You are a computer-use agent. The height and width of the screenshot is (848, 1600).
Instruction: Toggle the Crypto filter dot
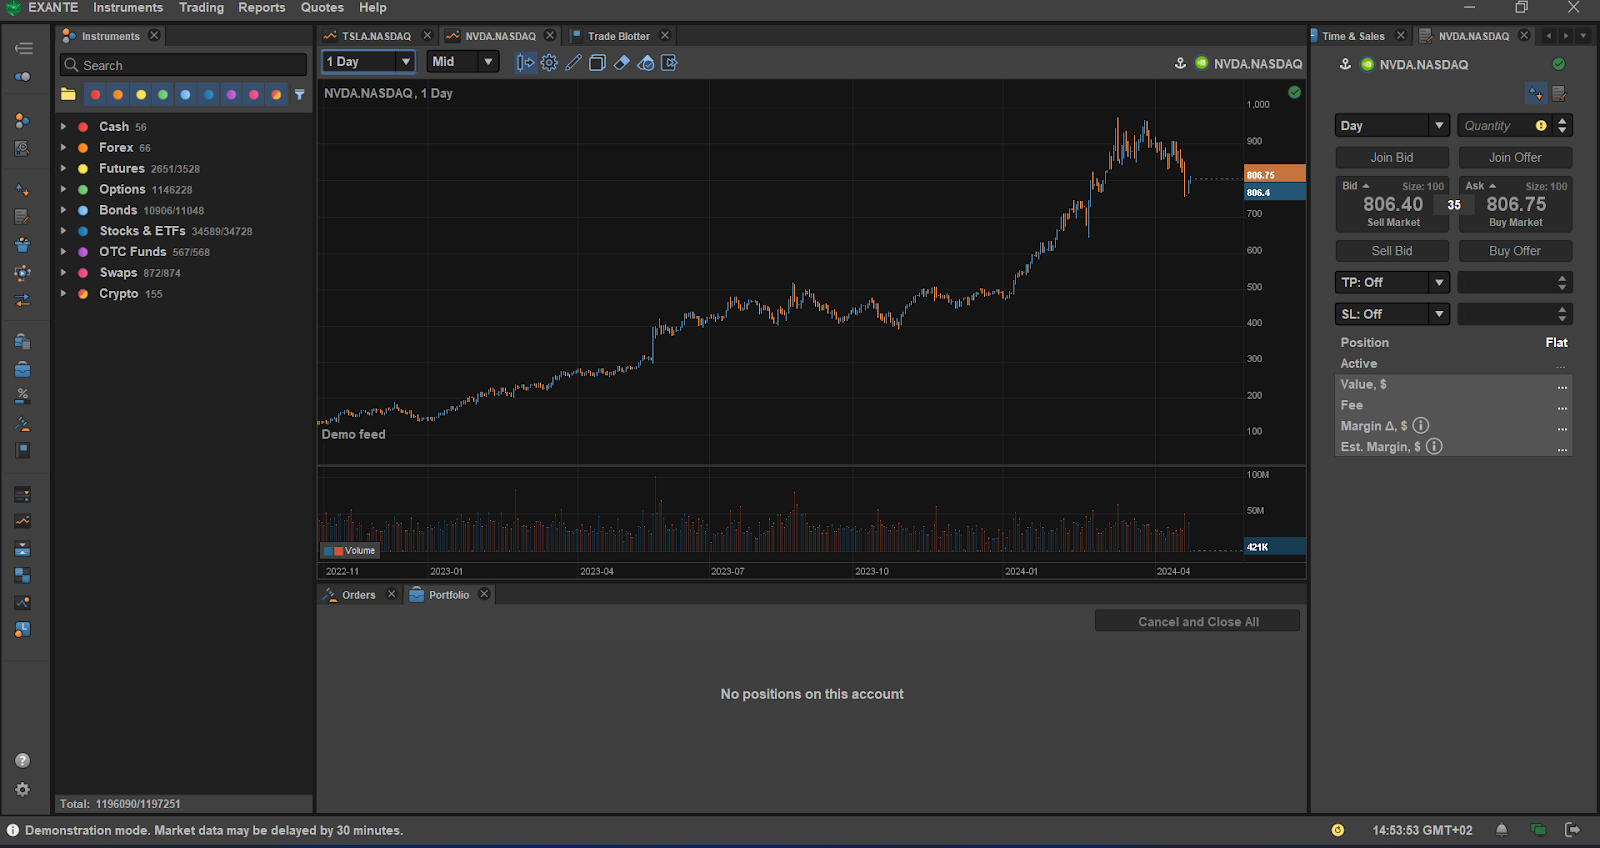click(277, 94)
